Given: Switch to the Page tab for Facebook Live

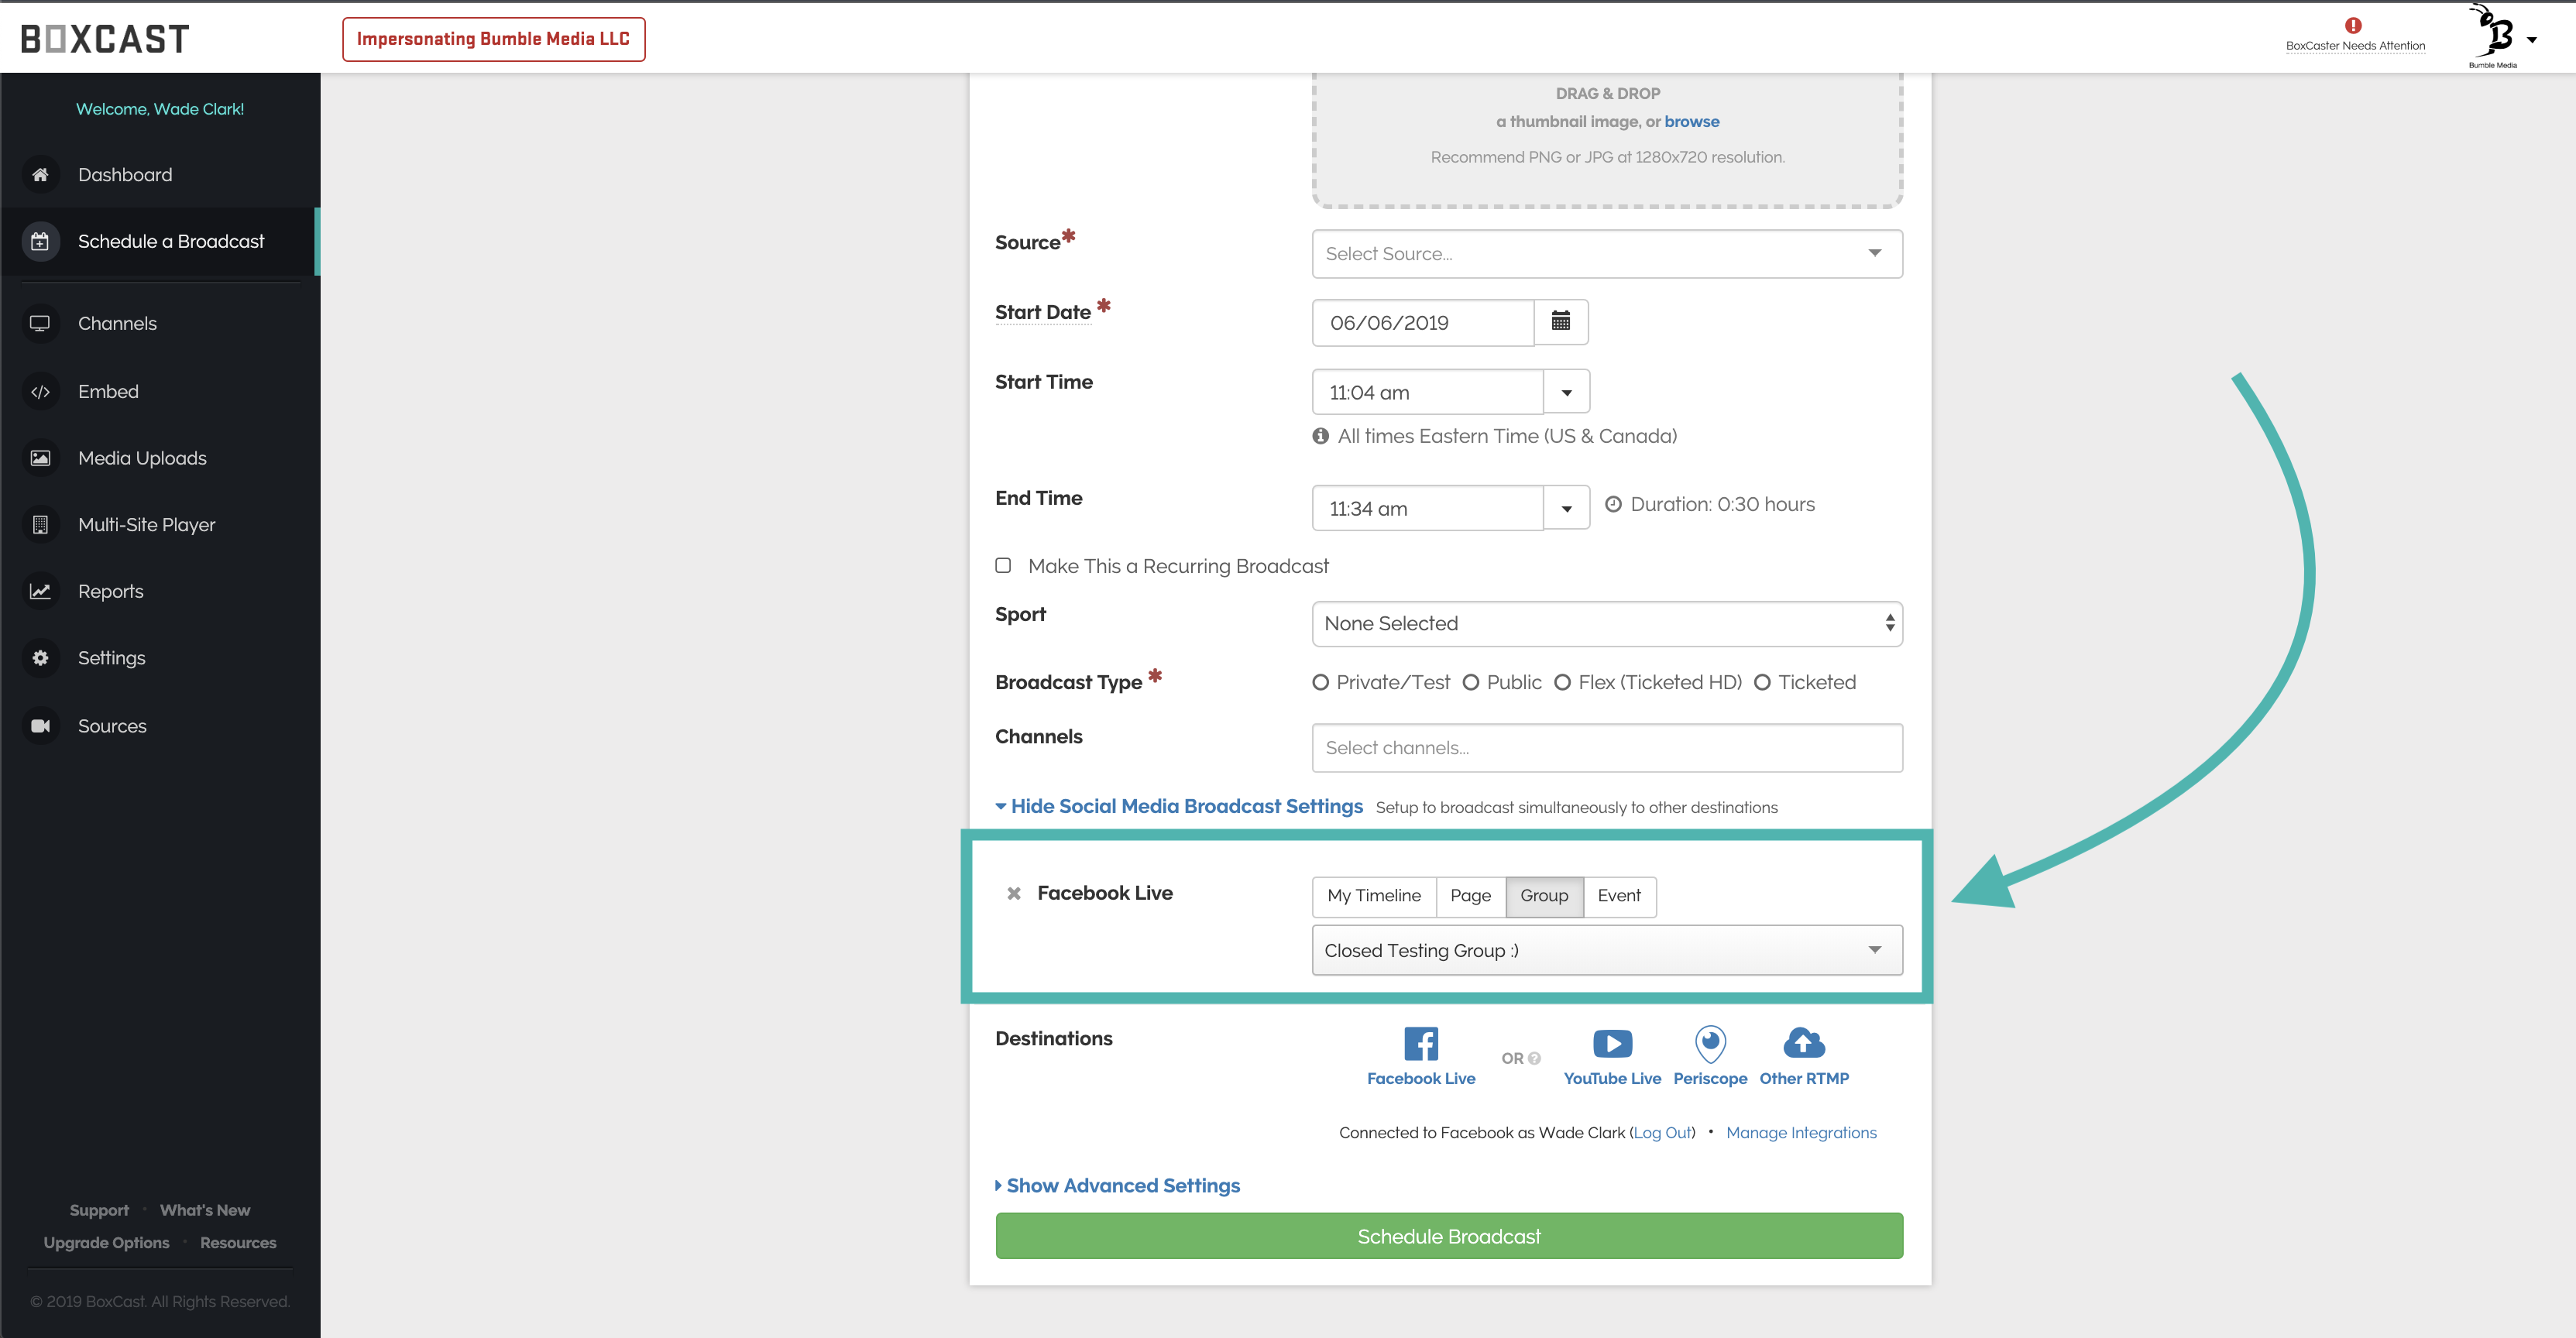Looking at the screenshot, I should click(x=1470, y=896).
